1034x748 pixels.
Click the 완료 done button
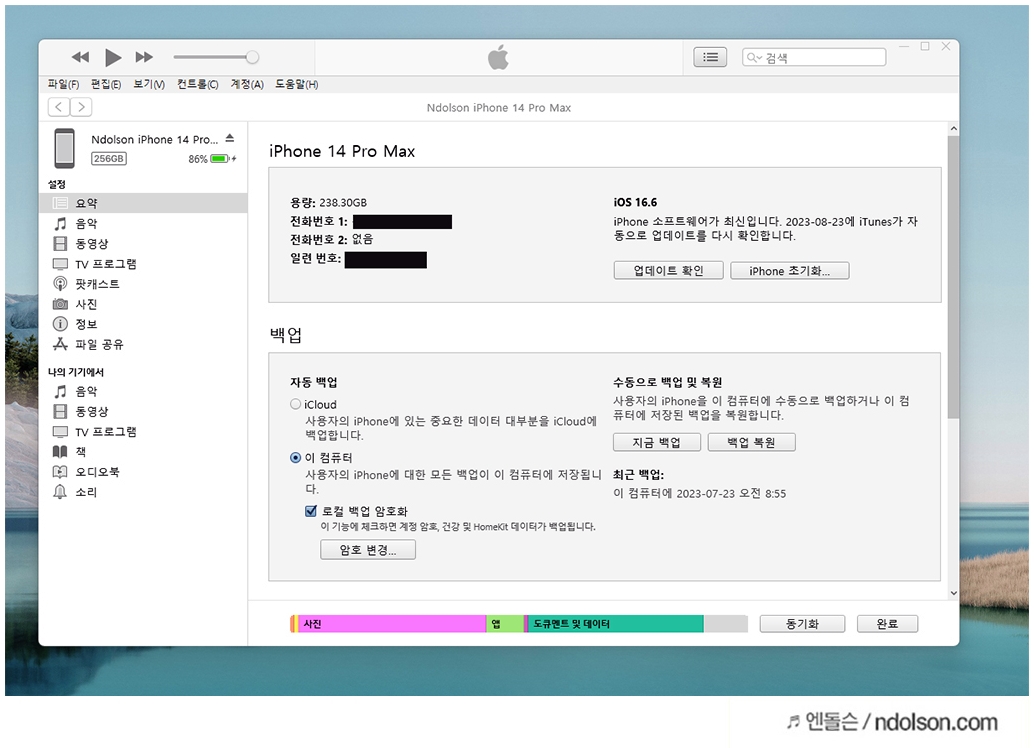887,624
